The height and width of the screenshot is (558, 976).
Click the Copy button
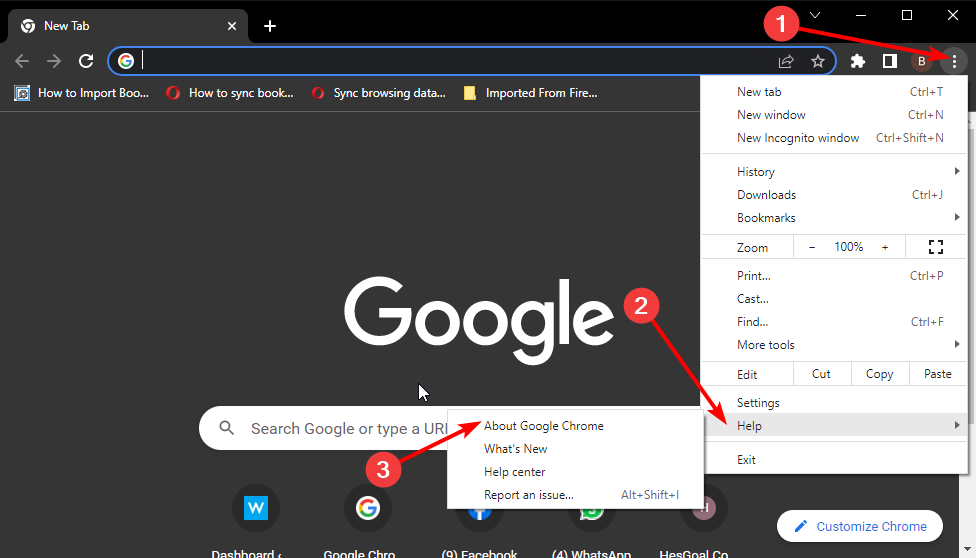pyautogui.click(x=879, y=374)
